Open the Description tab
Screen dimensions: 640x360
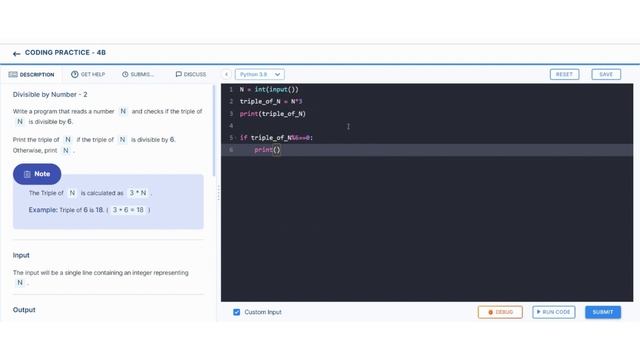[x=31, y=74]
